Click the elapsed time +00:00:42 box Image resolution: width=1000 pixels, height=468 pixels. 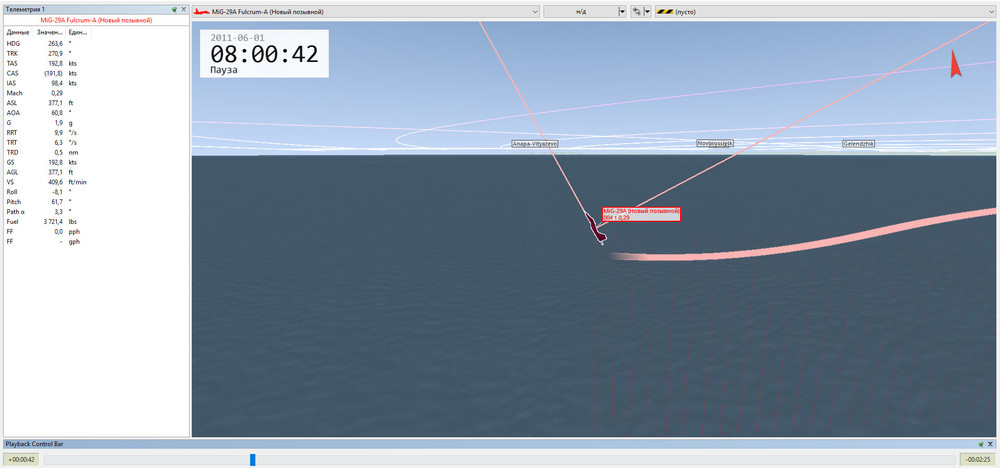22,460
